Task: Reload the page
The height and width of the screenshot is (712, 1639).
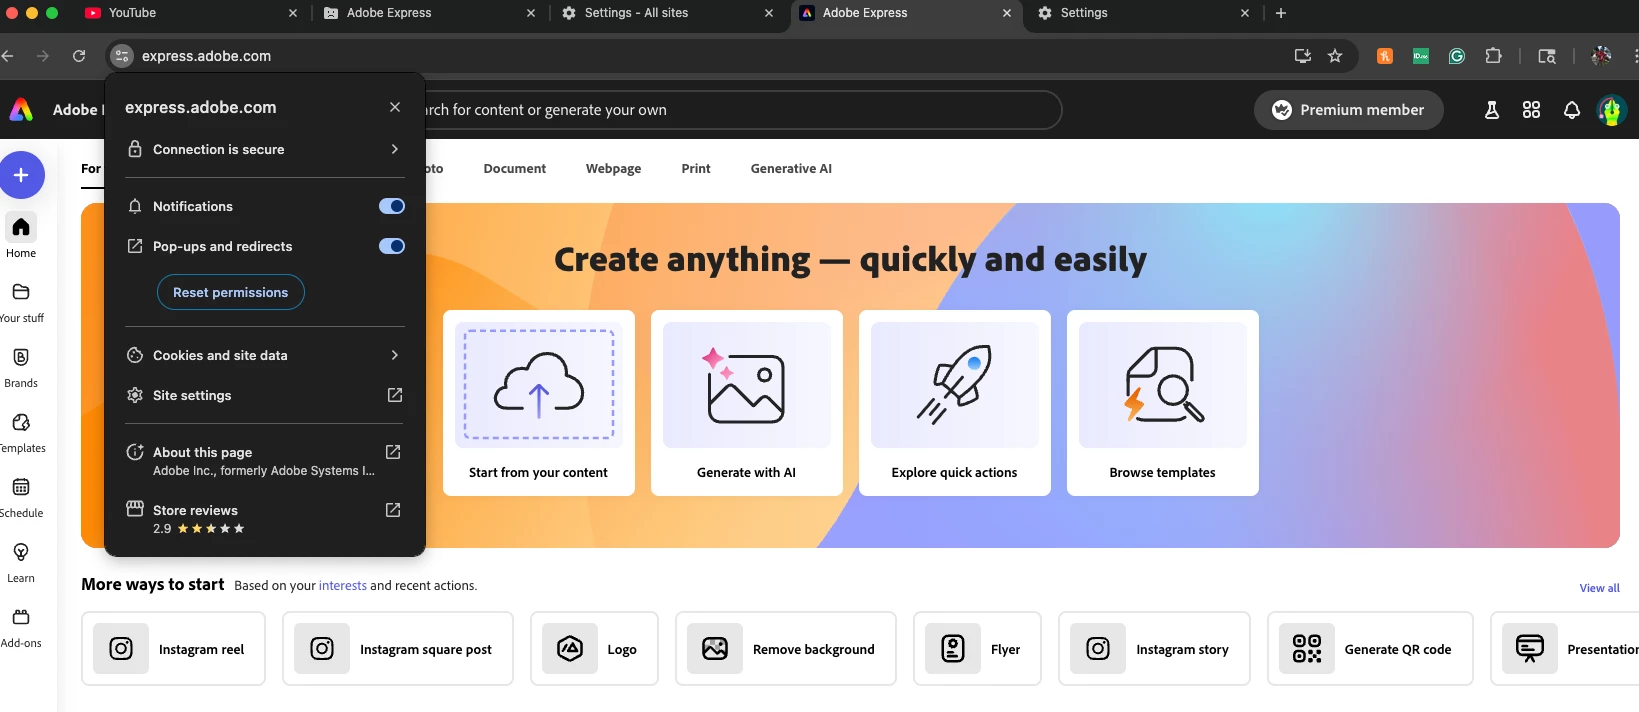Action: 79,56
